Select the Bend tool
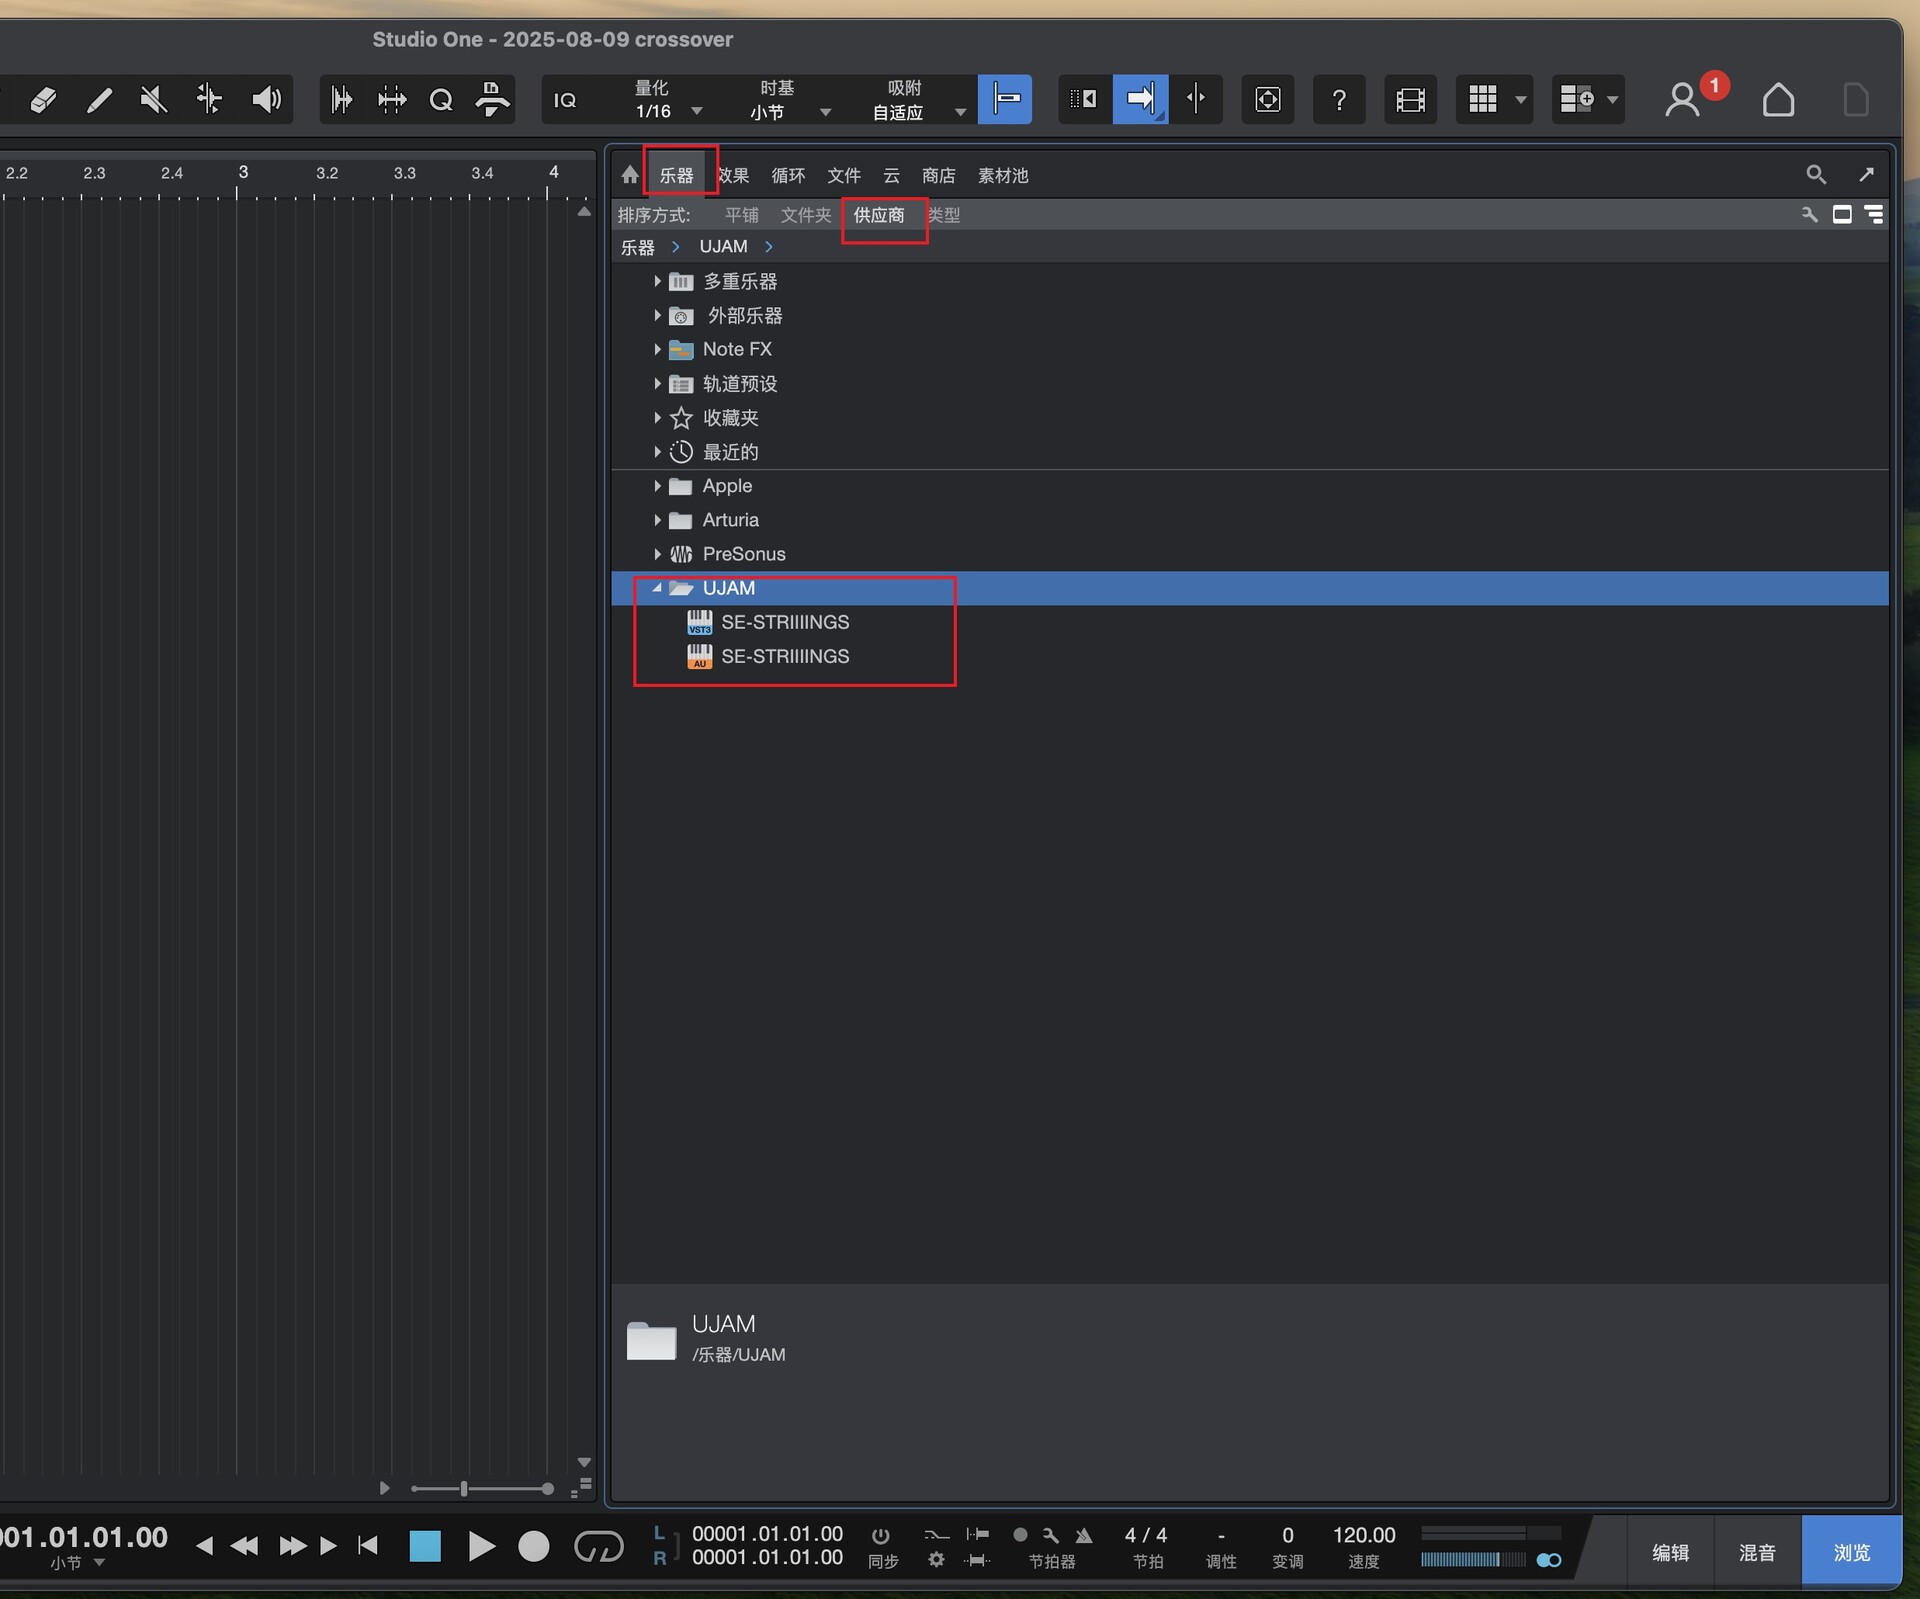Screen dimensions: 1920x1599 (x=209, y=99)
